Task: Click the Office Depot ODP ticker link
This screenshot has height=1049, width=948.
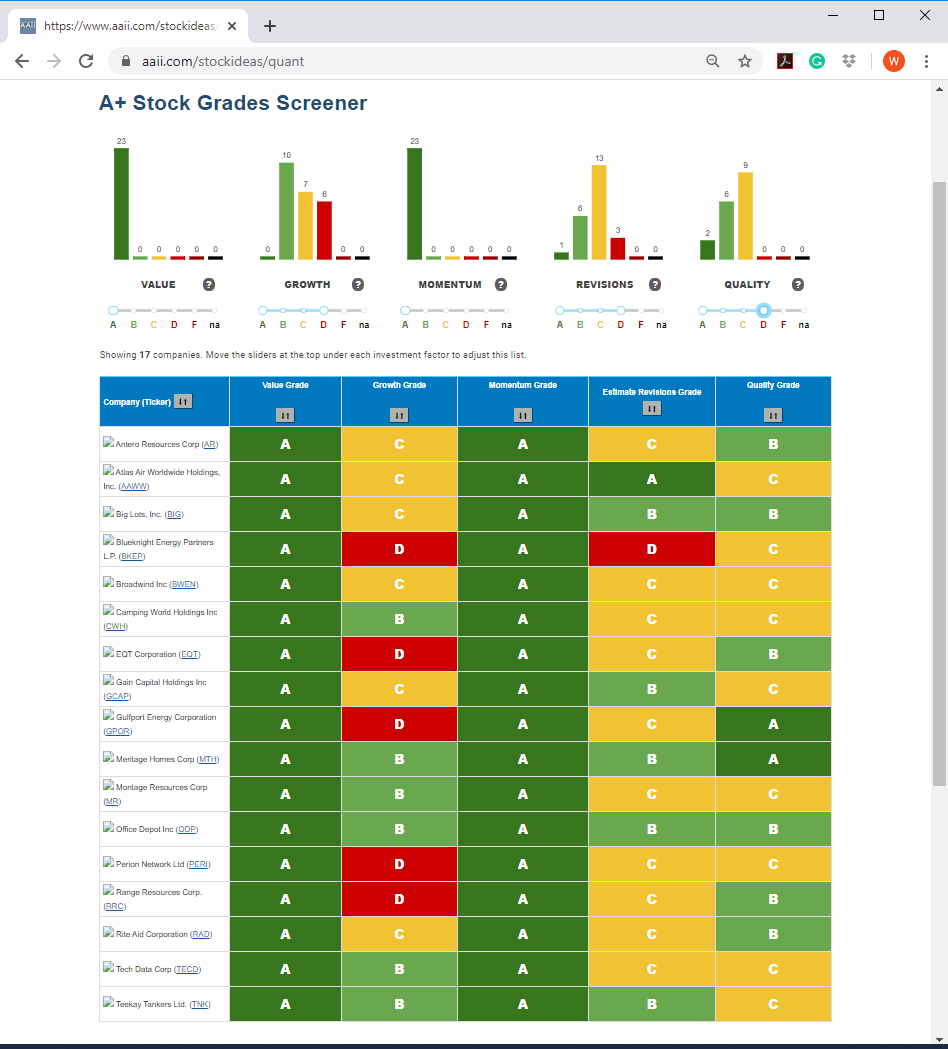Action: pyautogui.click(x=187, y=830)
